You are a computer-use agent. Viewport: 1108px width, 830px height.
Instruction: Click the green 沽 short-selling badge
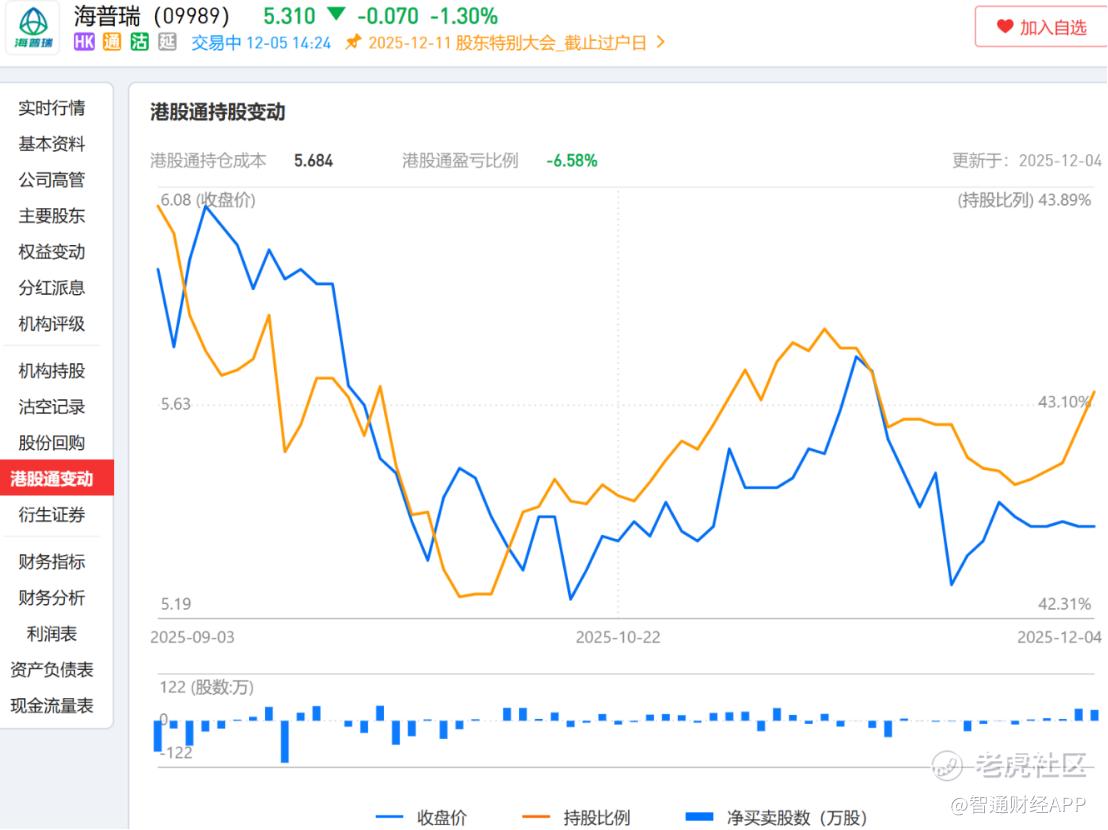(140, 42)
